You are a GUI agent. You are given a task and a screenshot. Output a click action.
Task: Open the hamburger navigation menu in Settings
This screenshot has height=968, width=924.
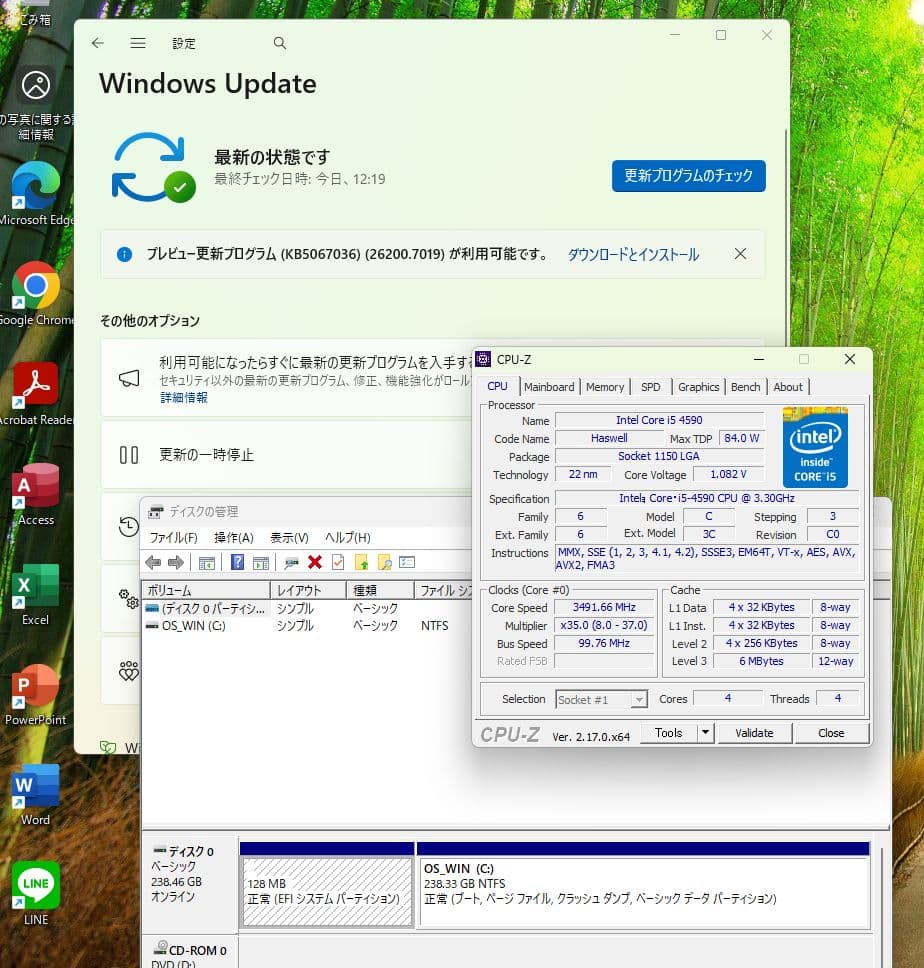[138, 43]
